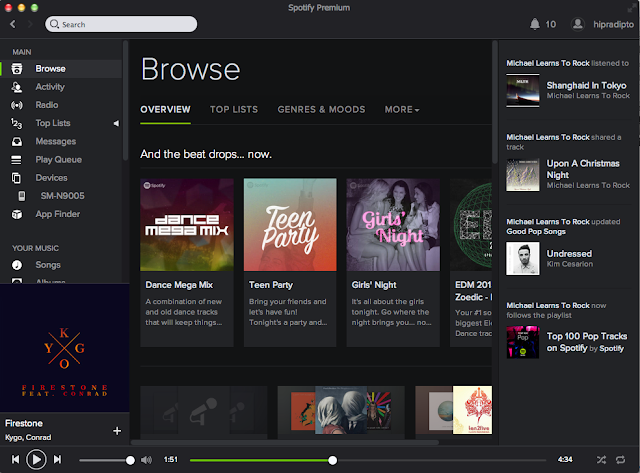The height and width of the screenshot is (473, 640).
Task: Click the speaker icon next to Top Lists
Action: click(116, 123)
